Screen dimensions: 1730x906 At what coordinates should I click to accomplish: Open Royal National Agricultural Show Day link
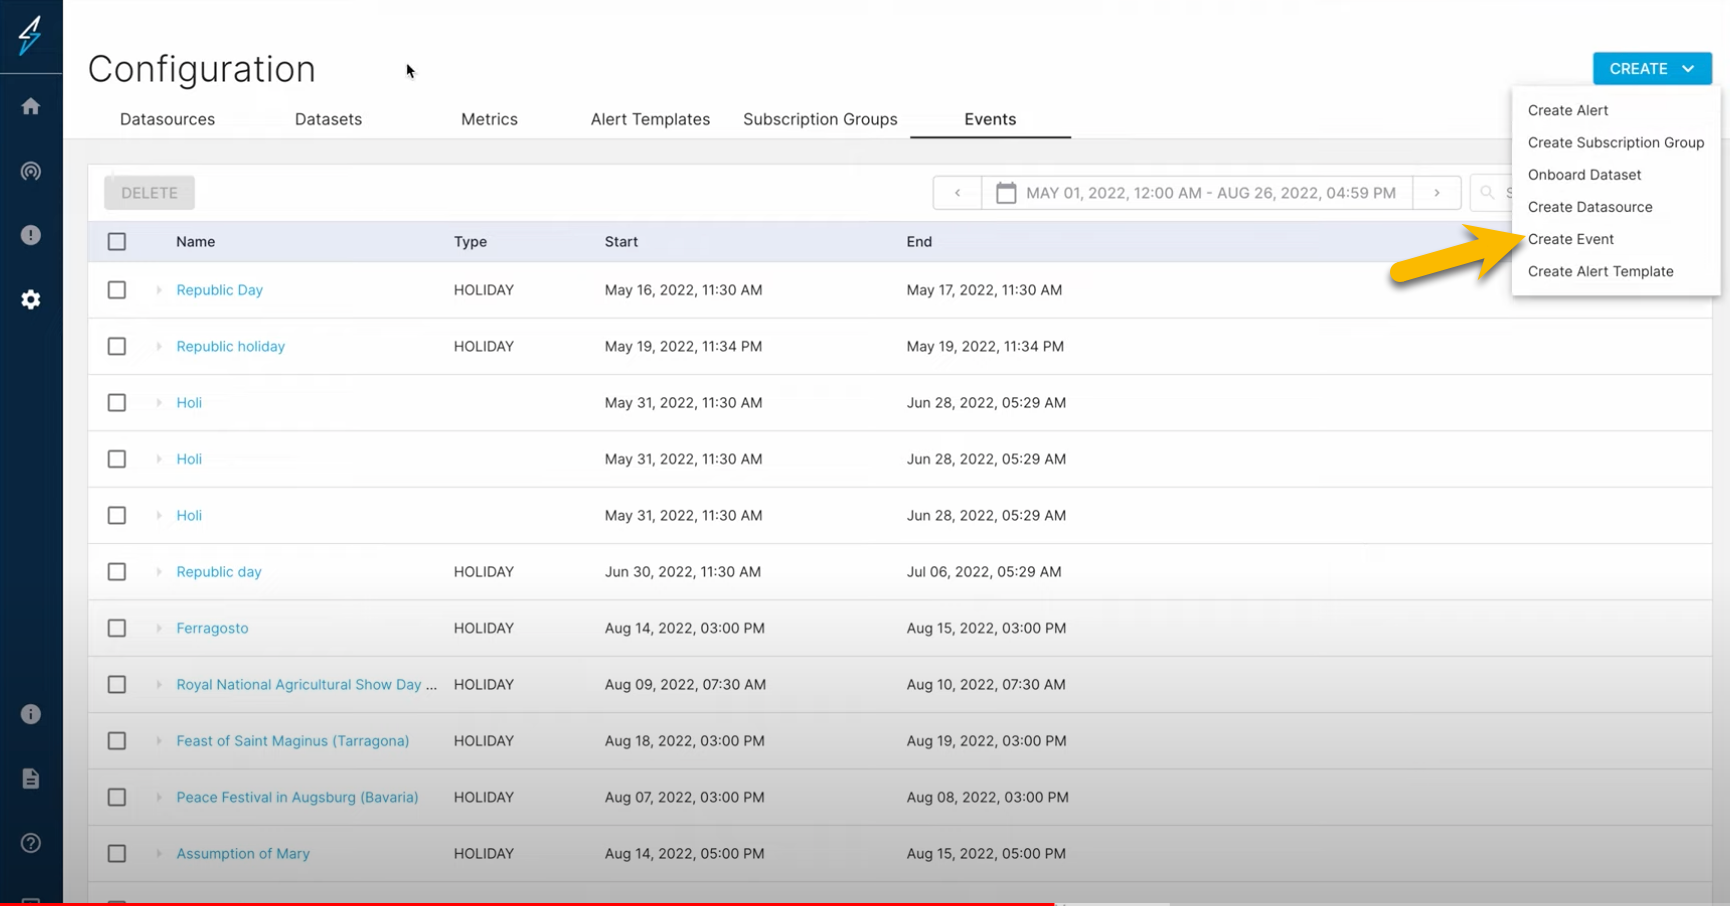[x=306, y=685]
